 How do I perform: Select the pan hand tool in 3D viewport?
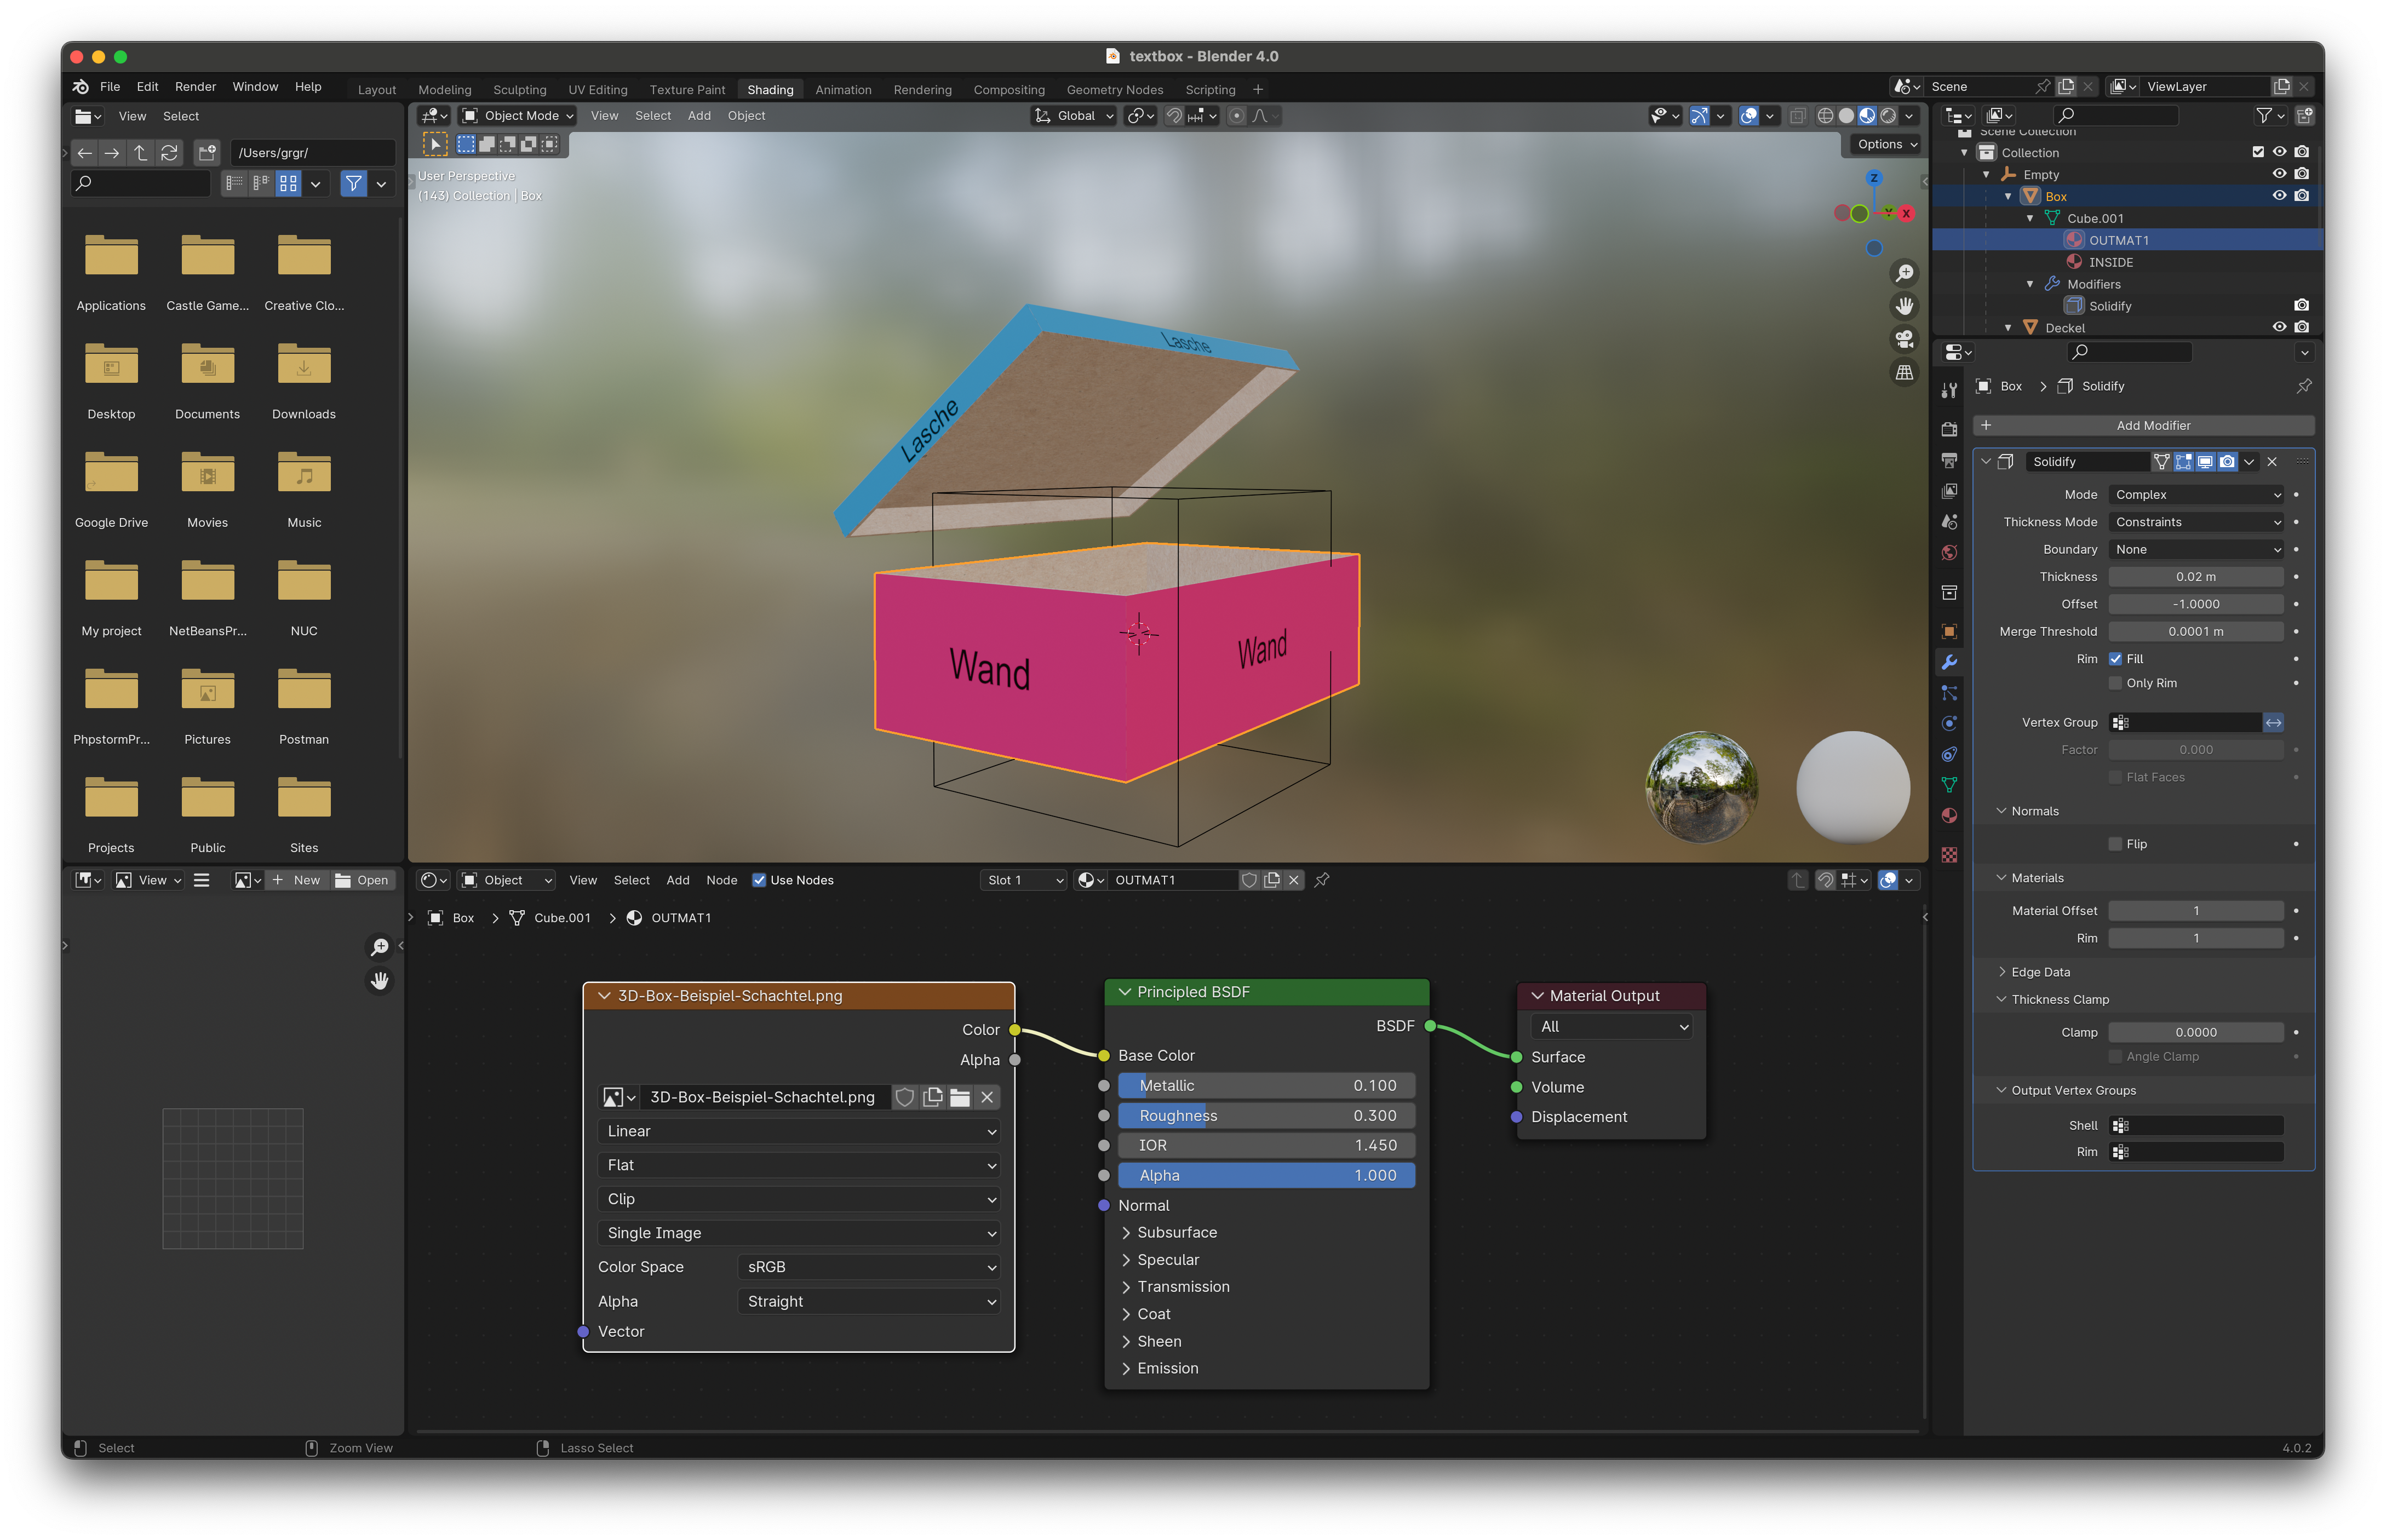[x=1904, y=306]
